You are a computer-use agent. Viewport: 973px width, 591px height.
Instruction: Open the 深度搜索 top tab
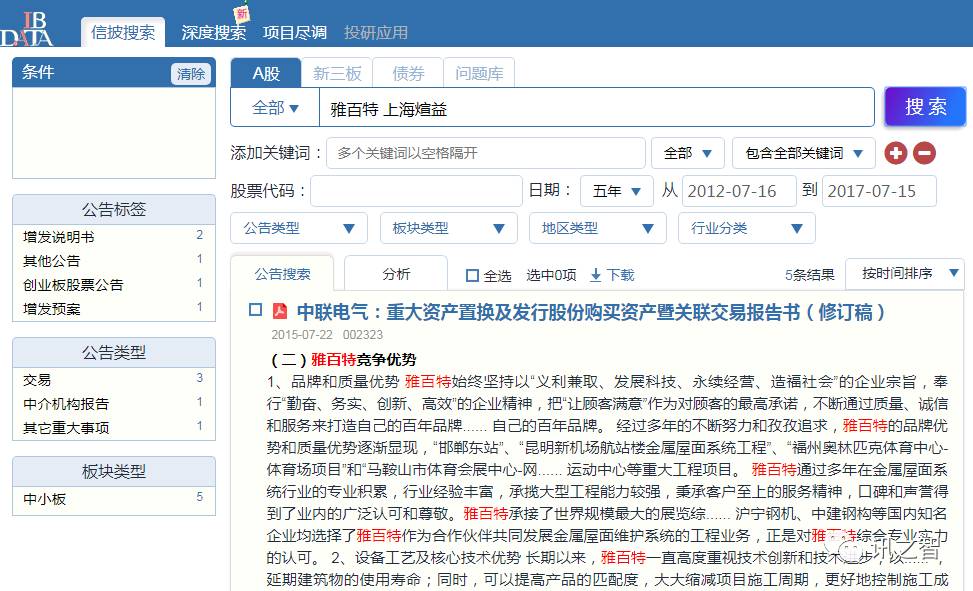point(213,32)
